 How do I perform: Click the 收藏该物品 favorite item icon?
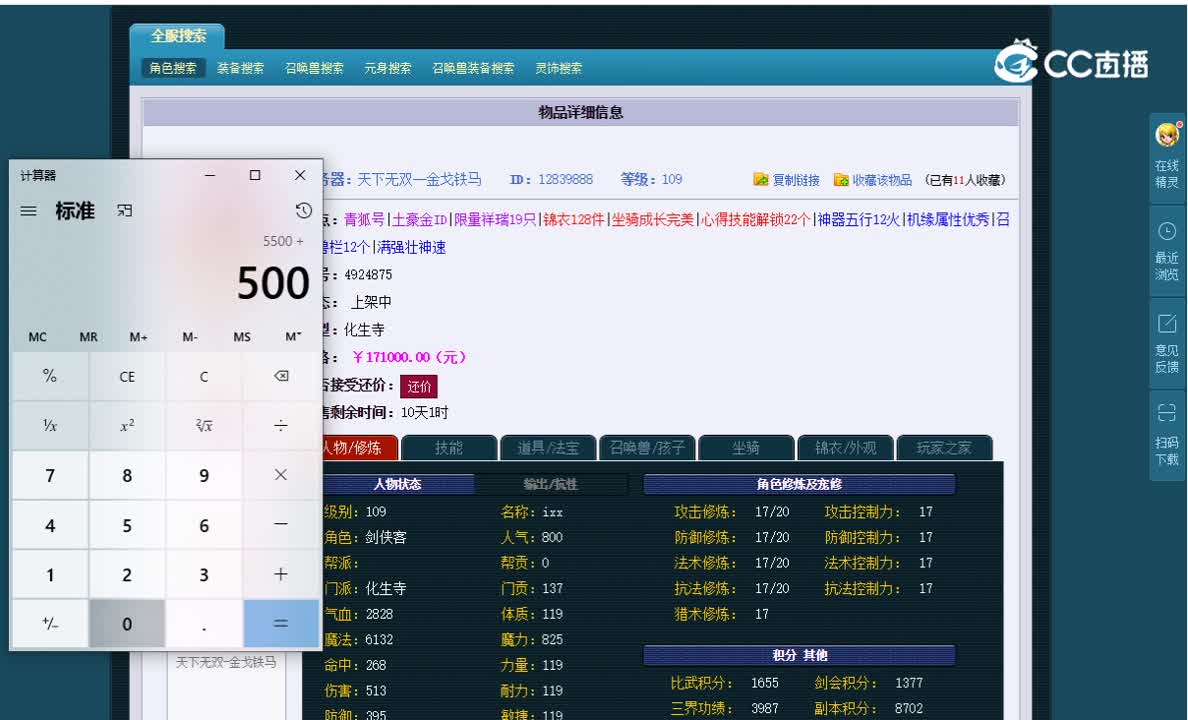[841, 180]
